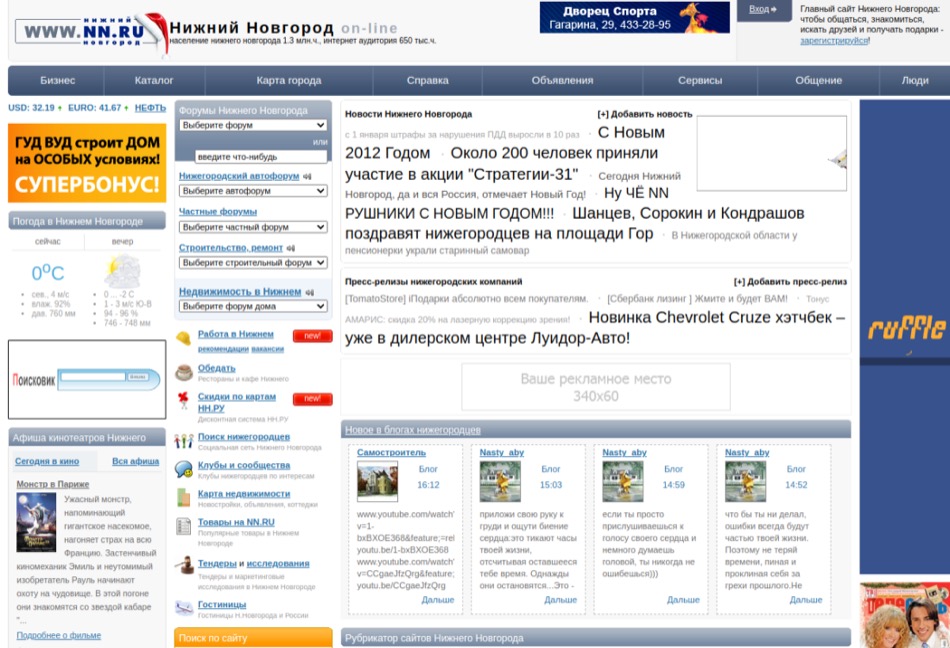The width and height of the screenshot is (950, 648).
Task: Click the Дворец Спорта banner
Action: 634,18
